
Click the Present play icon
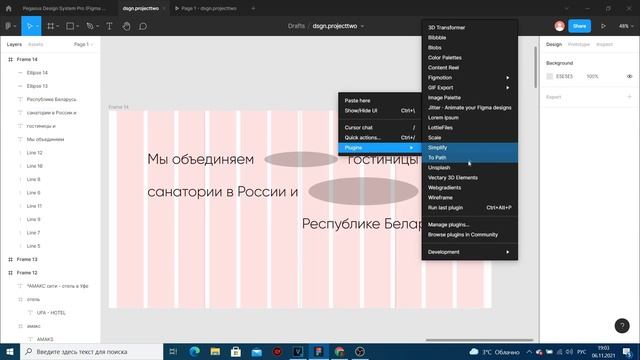[603, 26]
